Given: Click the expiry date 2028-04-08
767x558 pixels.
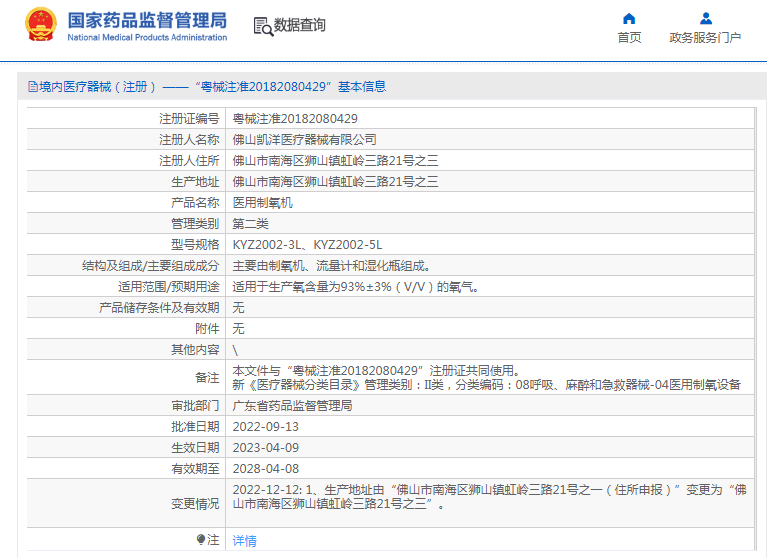Looking at the screenshot, I should (x=266, y=469).
